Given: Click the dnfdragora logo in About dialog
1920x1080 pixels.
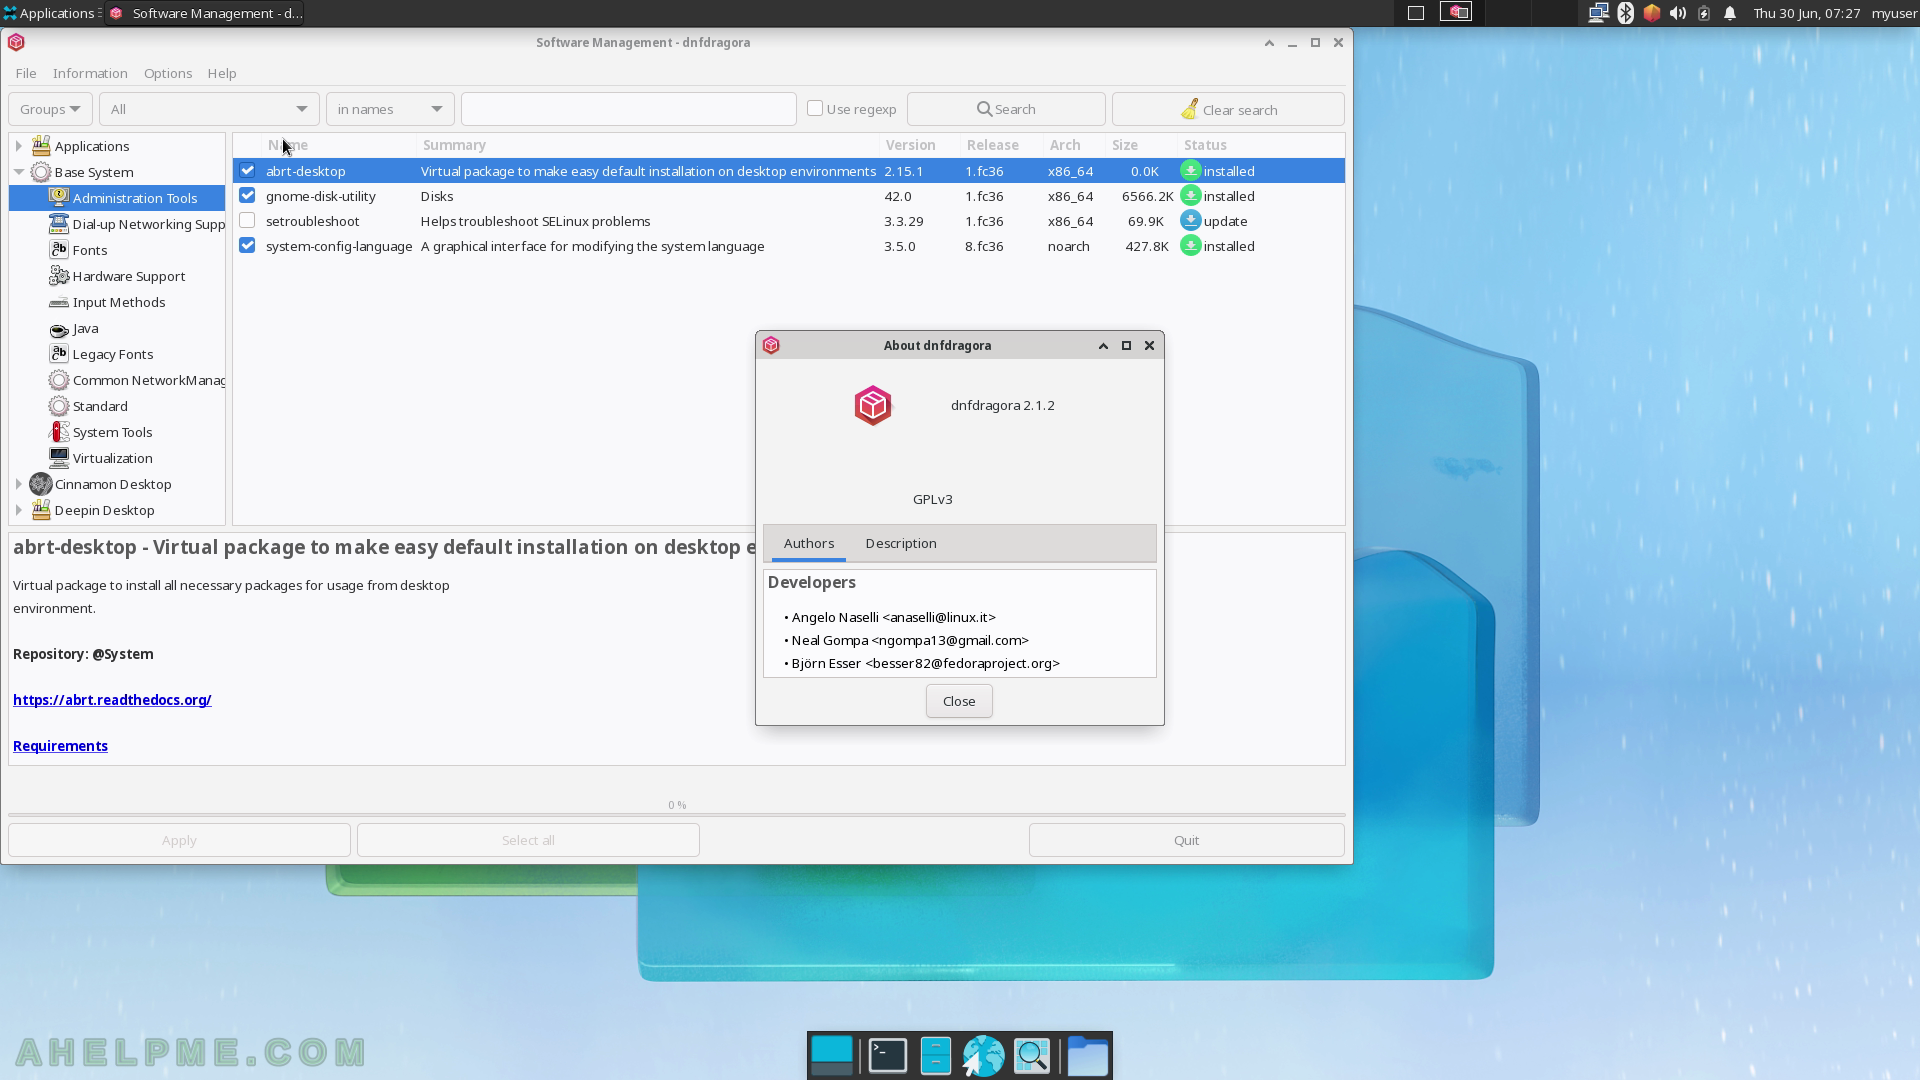Looking at the screenshot, I should pyautogui.click(x=873, y=405).
